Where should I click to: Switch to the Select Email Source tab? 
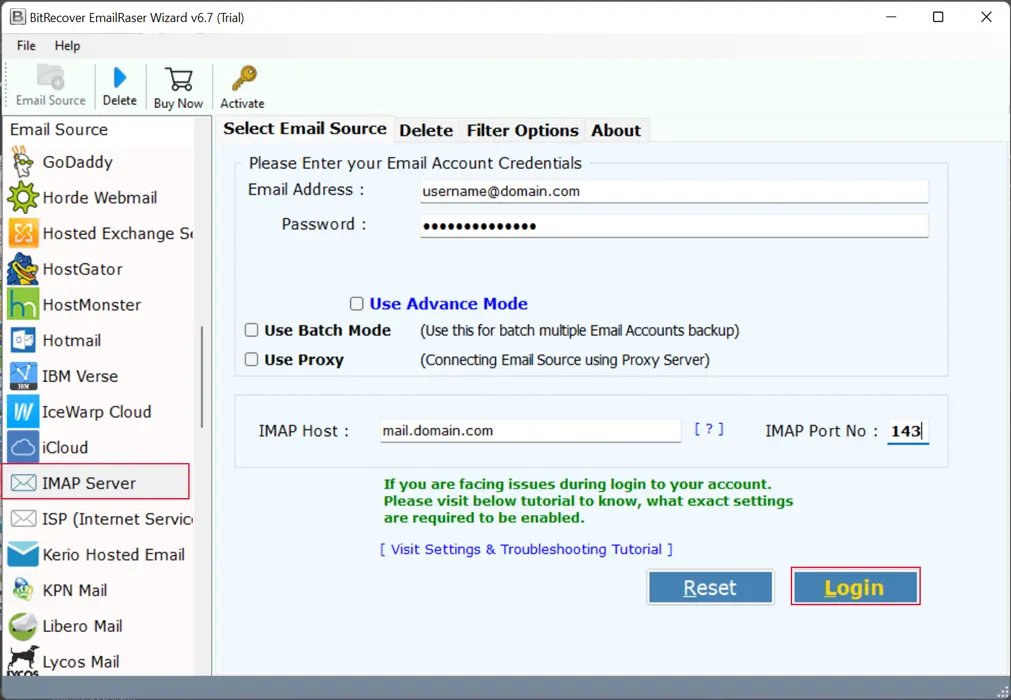click(304, 128)
